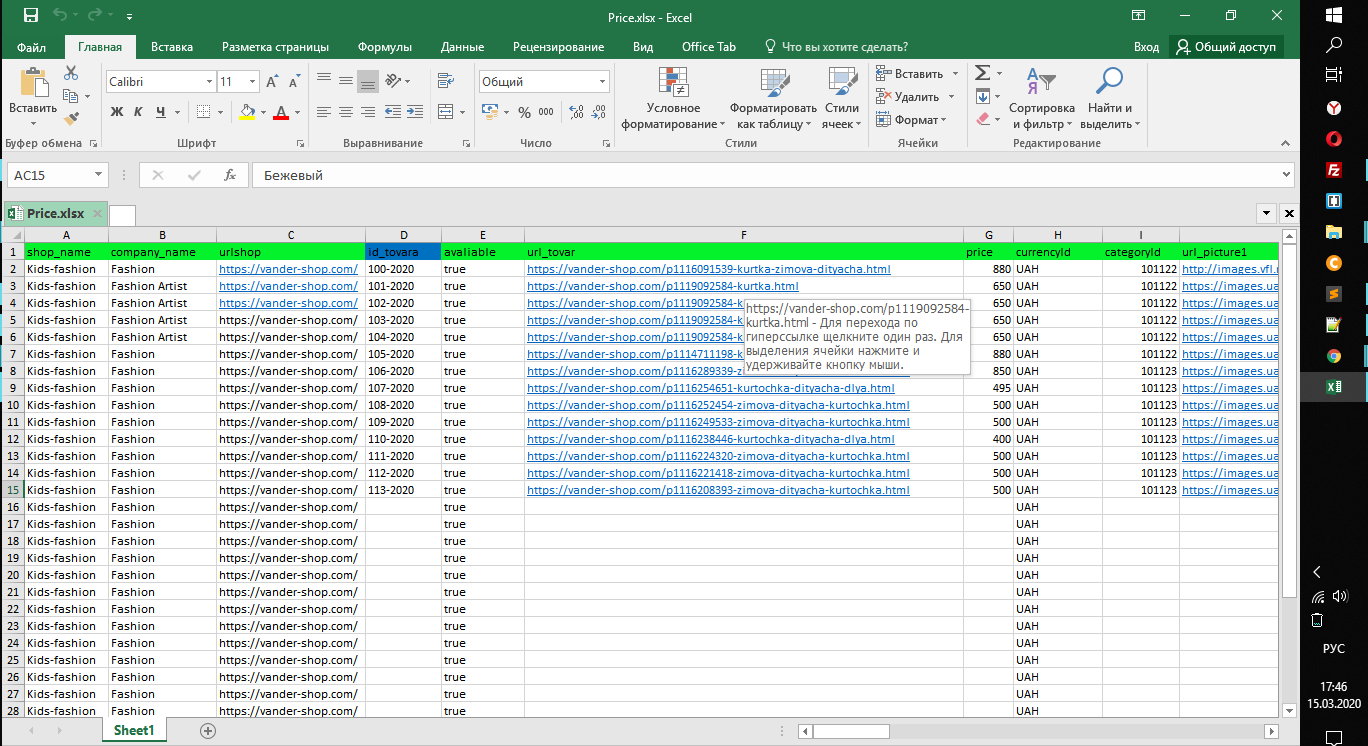
Task: Click the borders icon
Action: (203, 112)
